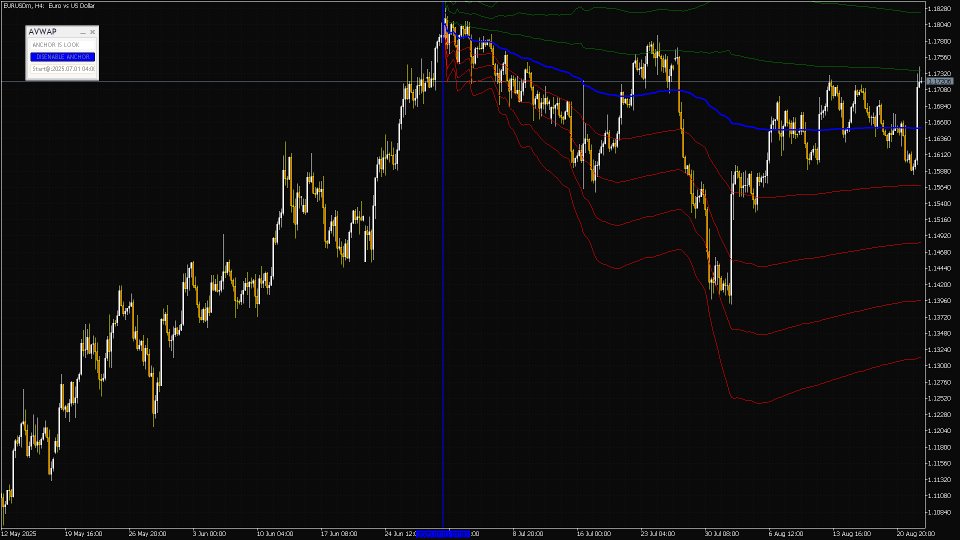Select the ANCHOR IS LOOK field
The width and height of the screenshot is (960, 540).
(x=62, y=45)
